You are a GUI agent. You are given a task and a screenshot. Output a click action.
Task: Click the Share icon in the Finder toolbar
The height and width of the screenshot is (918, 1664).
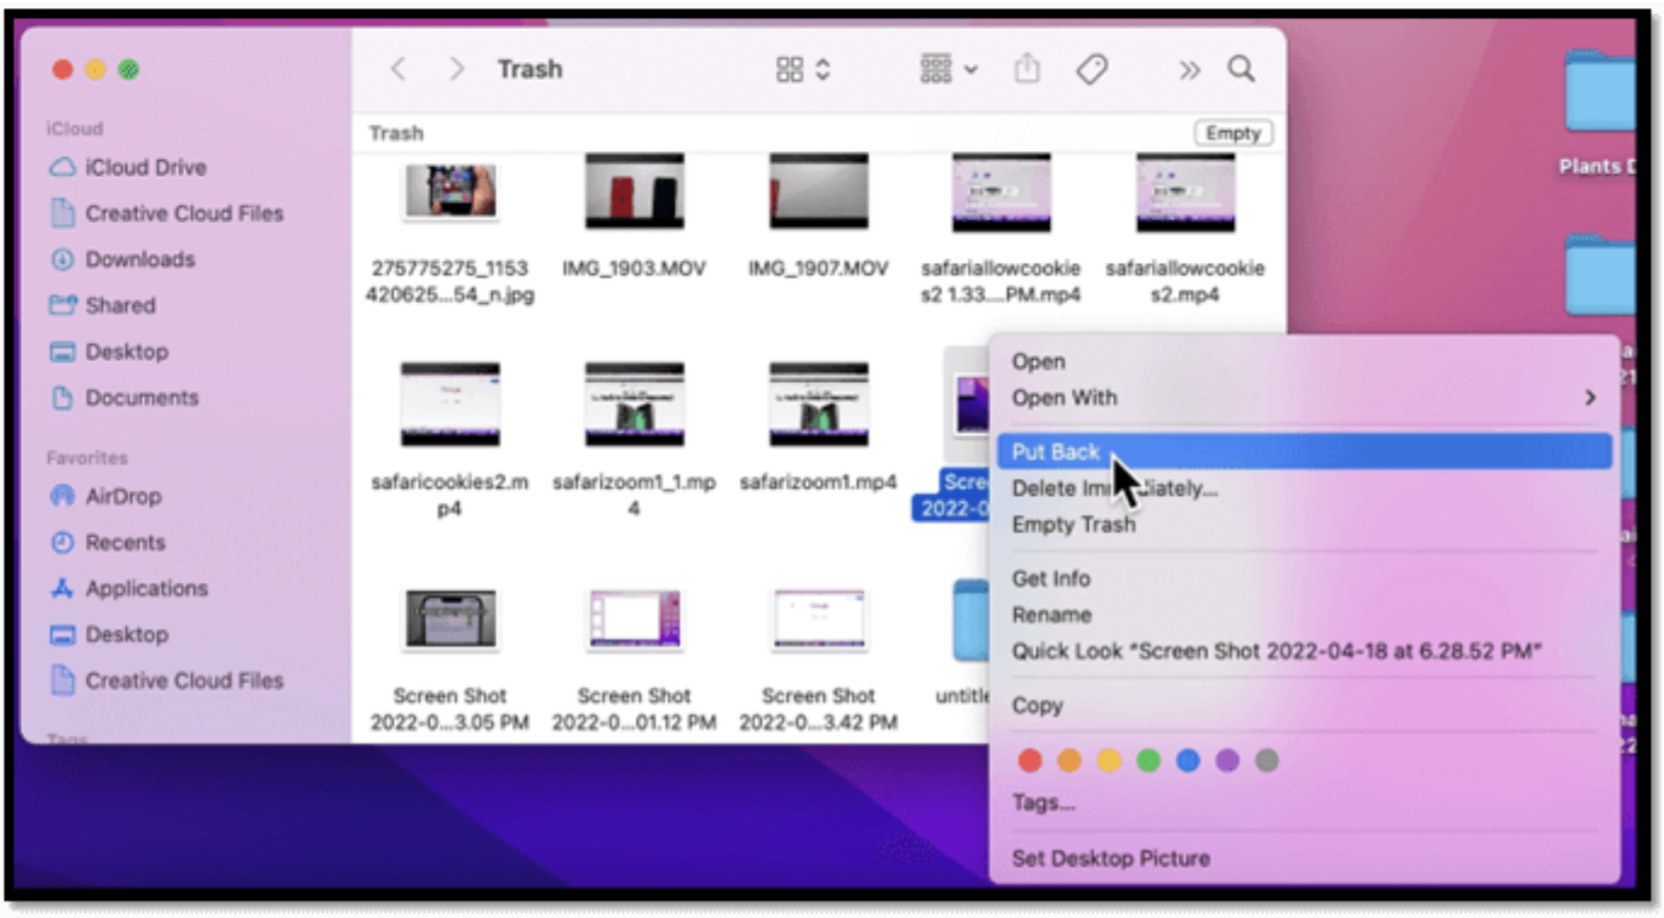pos(1027,69)
